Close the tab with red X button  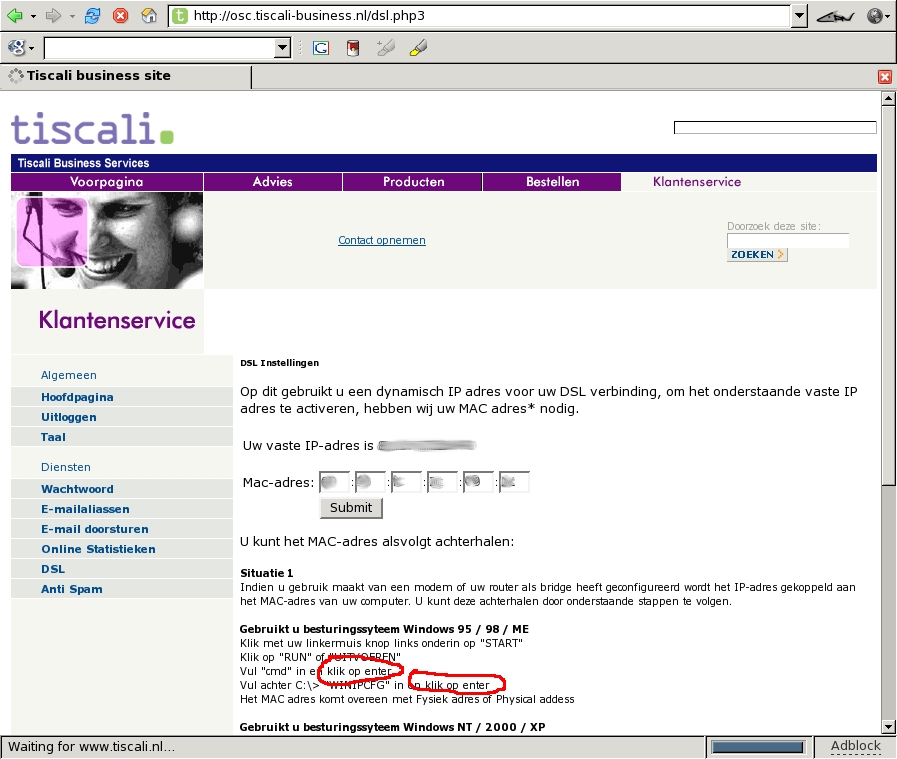coord(885,77)
